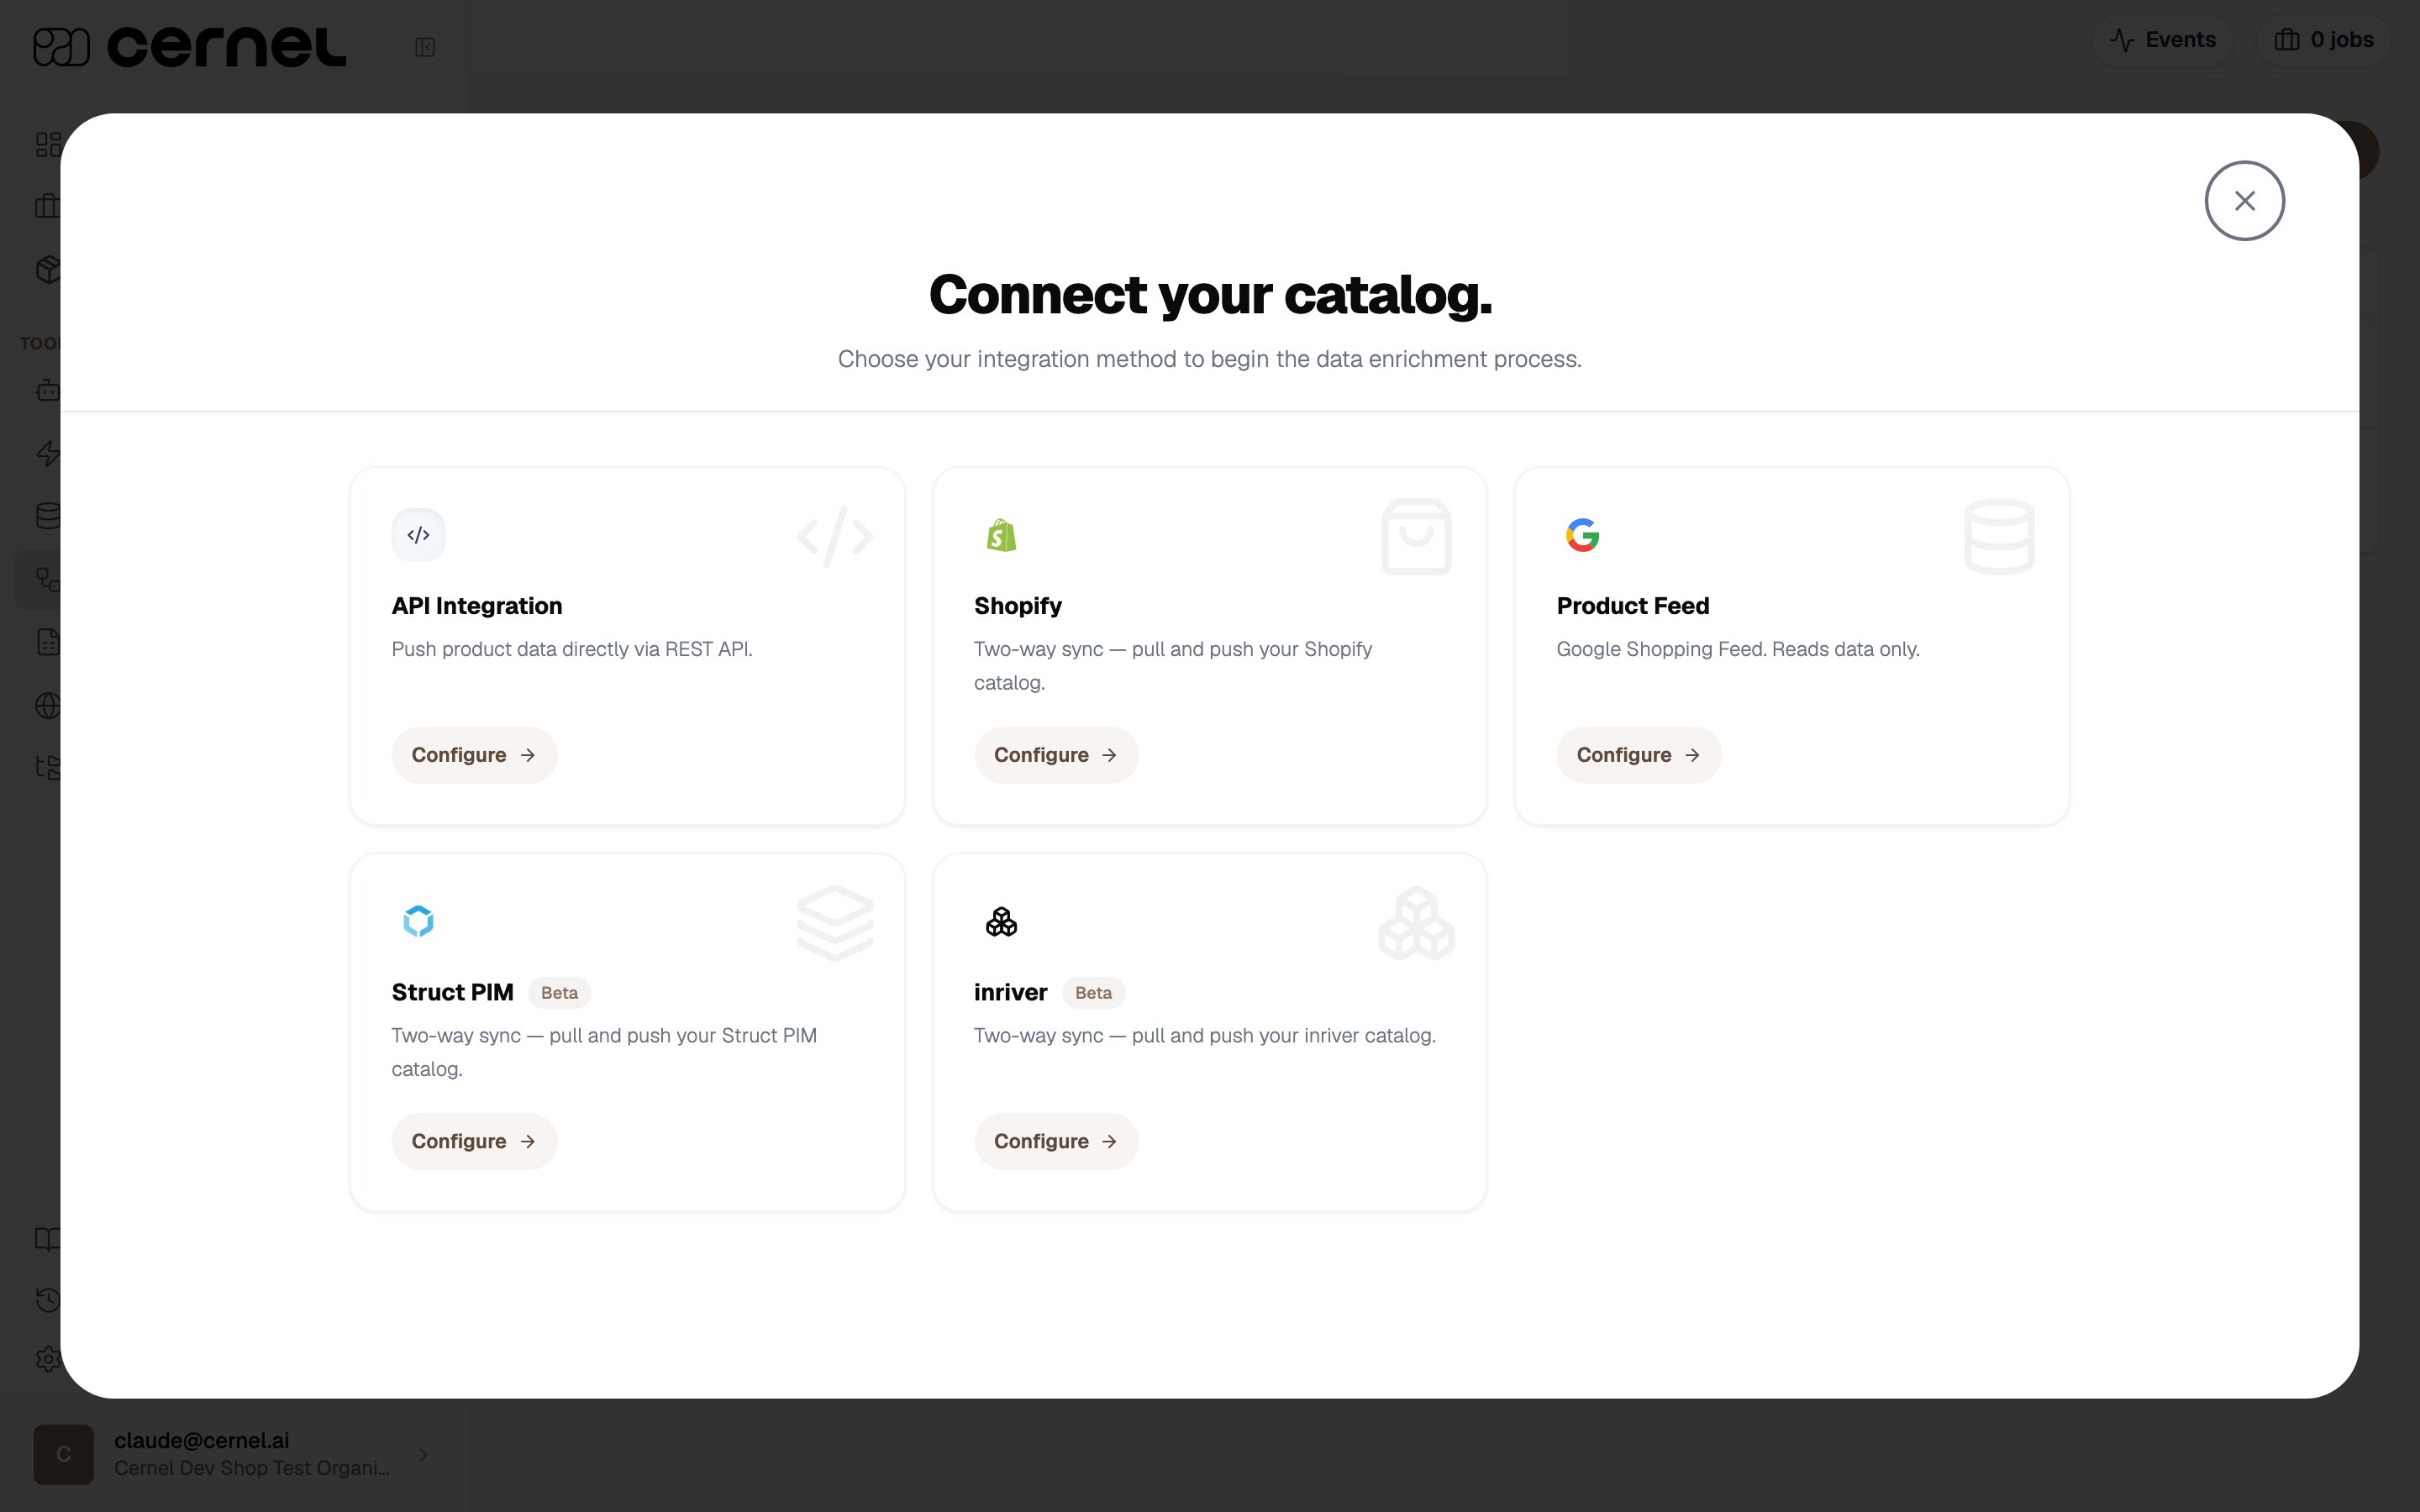Viewport: 2420px width, 1512px height.
Task: Click 'Push product data directly via REST API.'
Action: (572, 649)
